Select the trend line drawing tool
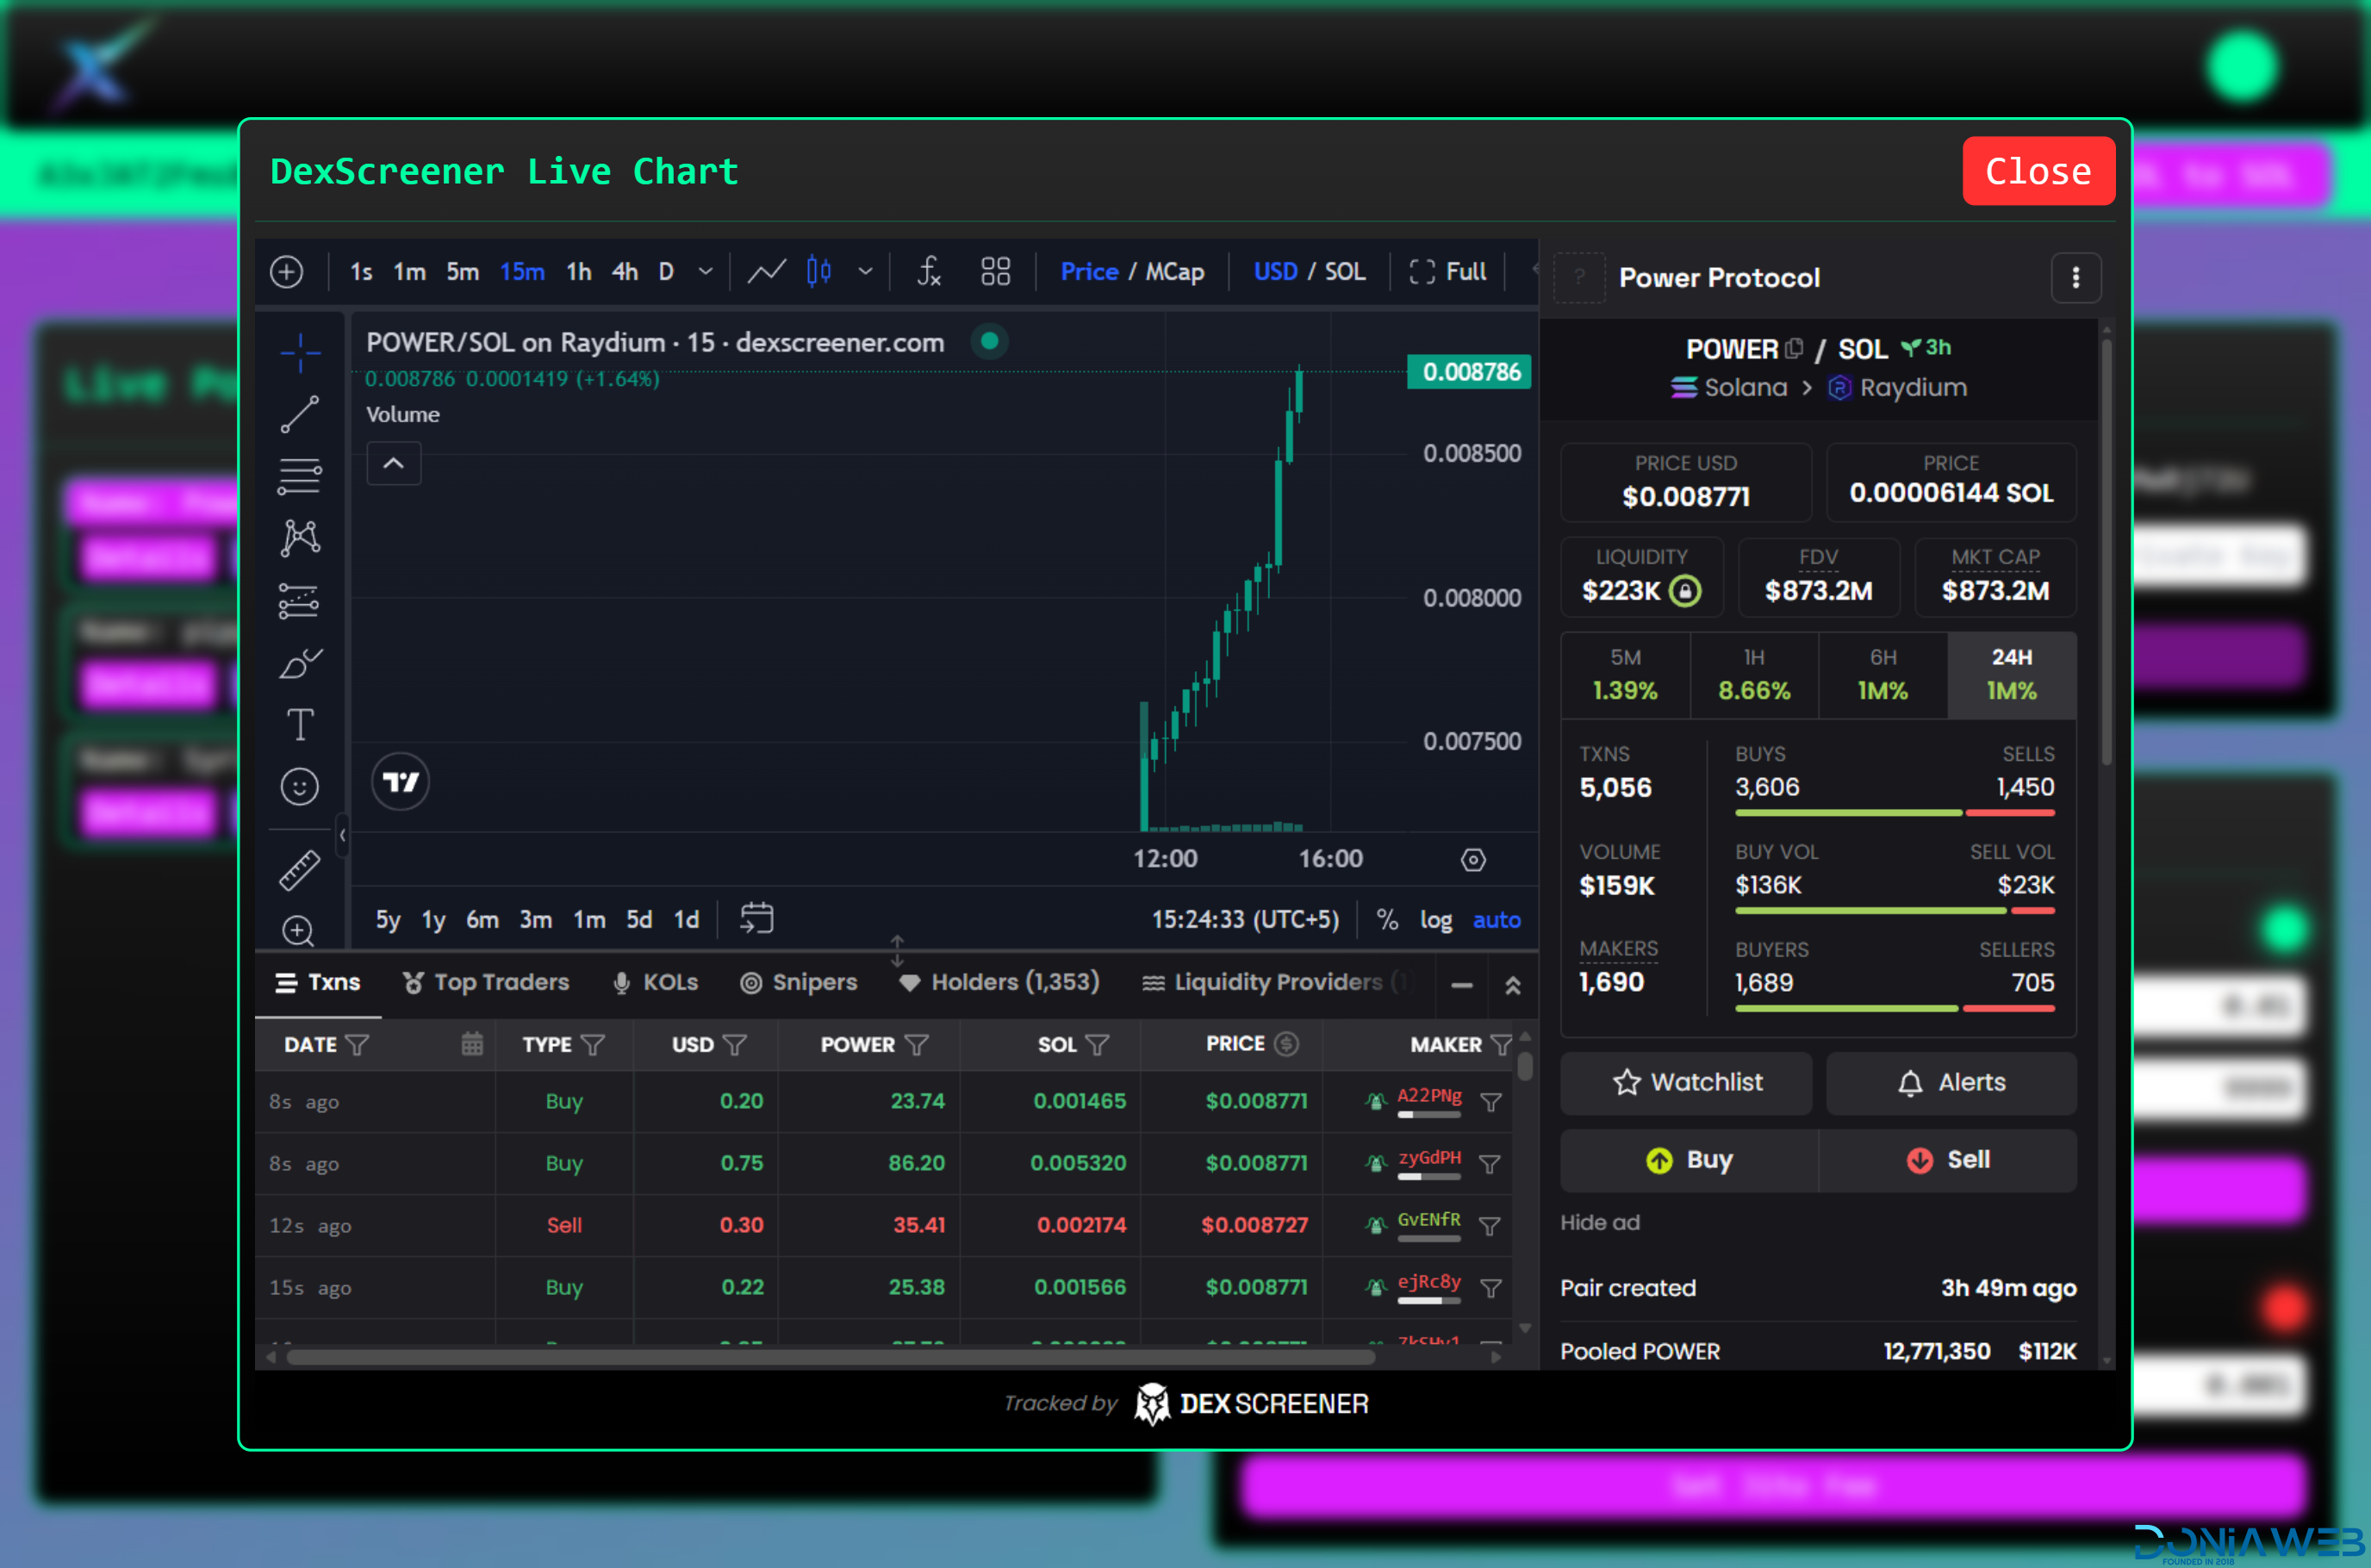Viewport: 2371px width, 1568px height. pos(300,414)
